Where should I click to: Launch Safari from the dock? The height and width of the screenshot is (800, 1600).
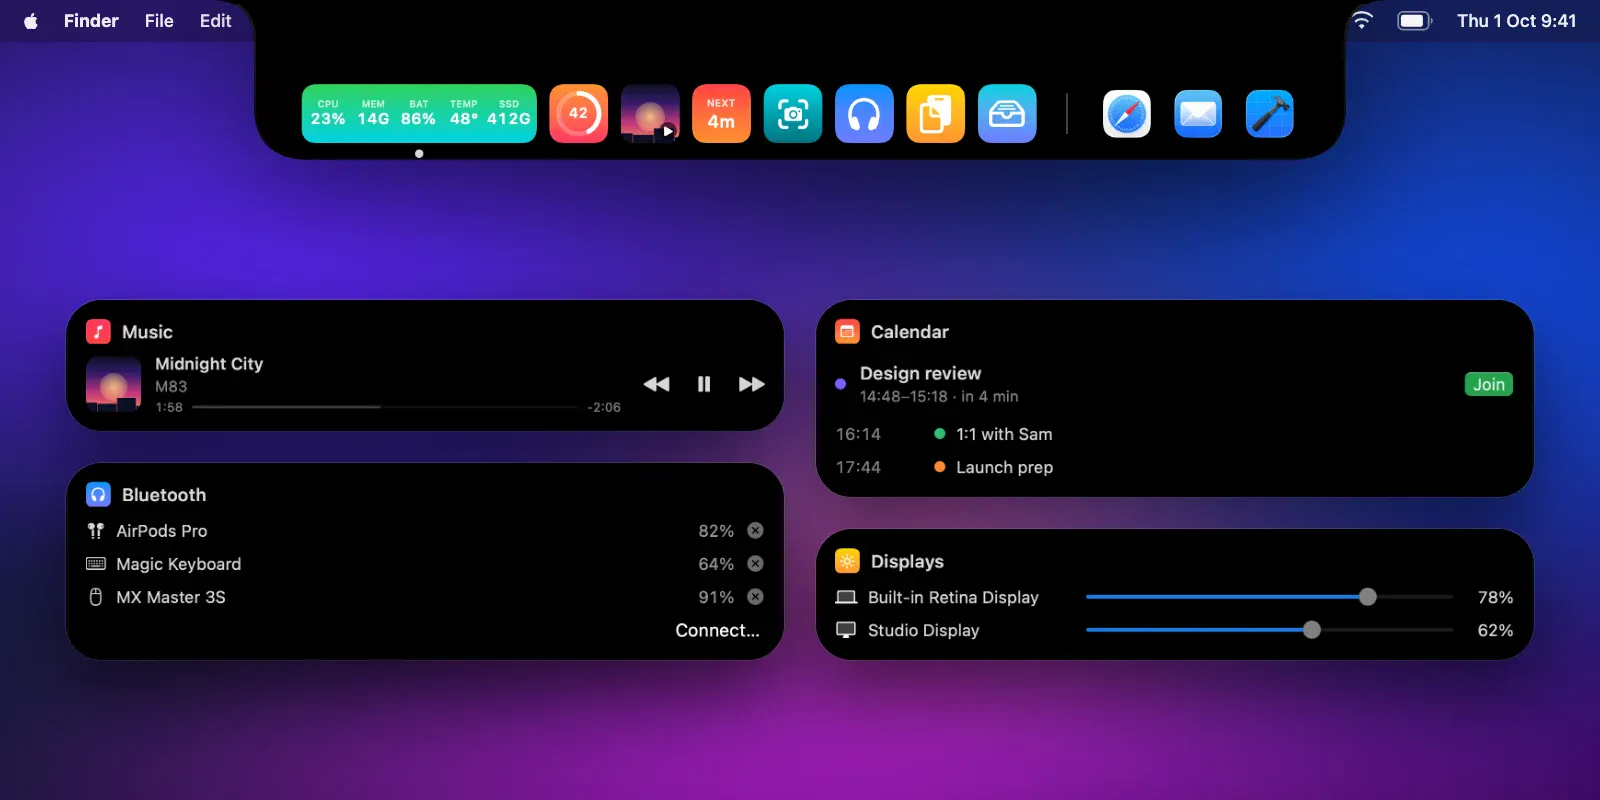[1127, 114]
